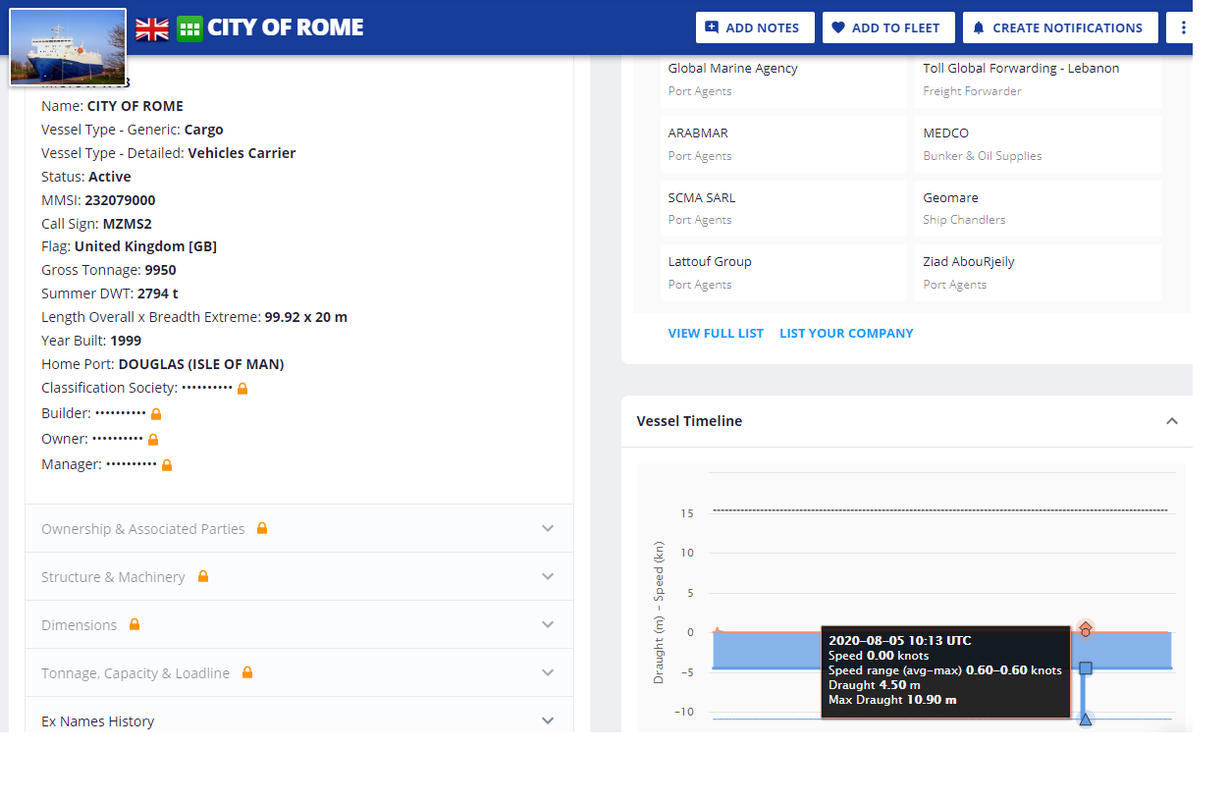
Task: Click the Status value Active
Action: pyautogui.click(x=110, y=176)
